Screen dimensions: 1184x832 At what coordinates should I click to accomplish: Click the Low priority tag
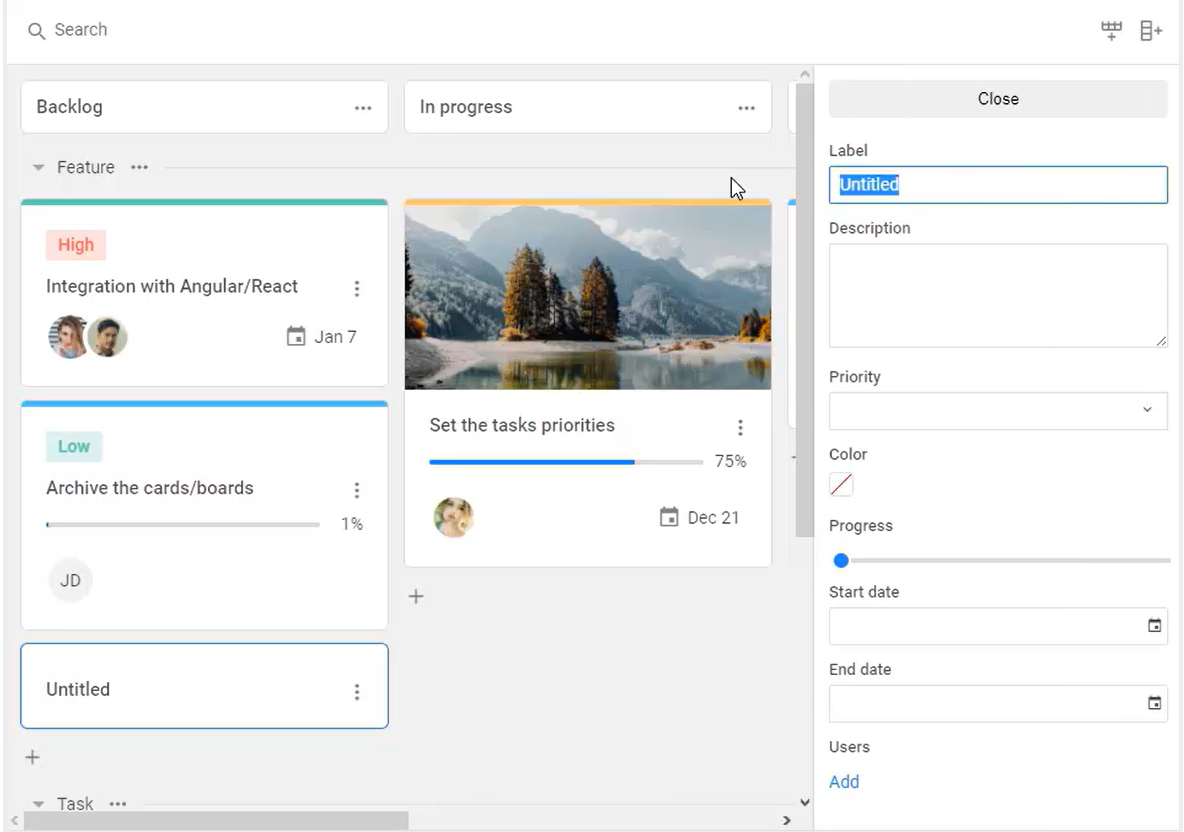point(74,446)
